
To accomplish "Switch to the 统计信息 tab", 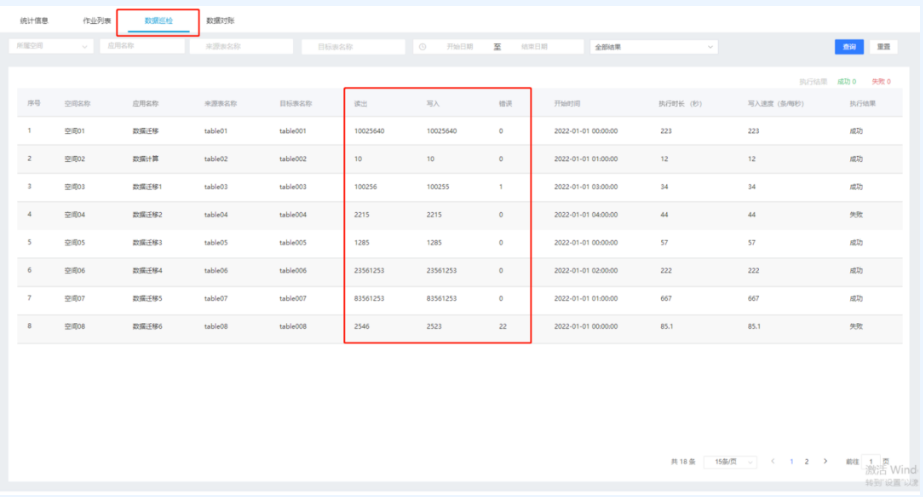I will point(34,20).
